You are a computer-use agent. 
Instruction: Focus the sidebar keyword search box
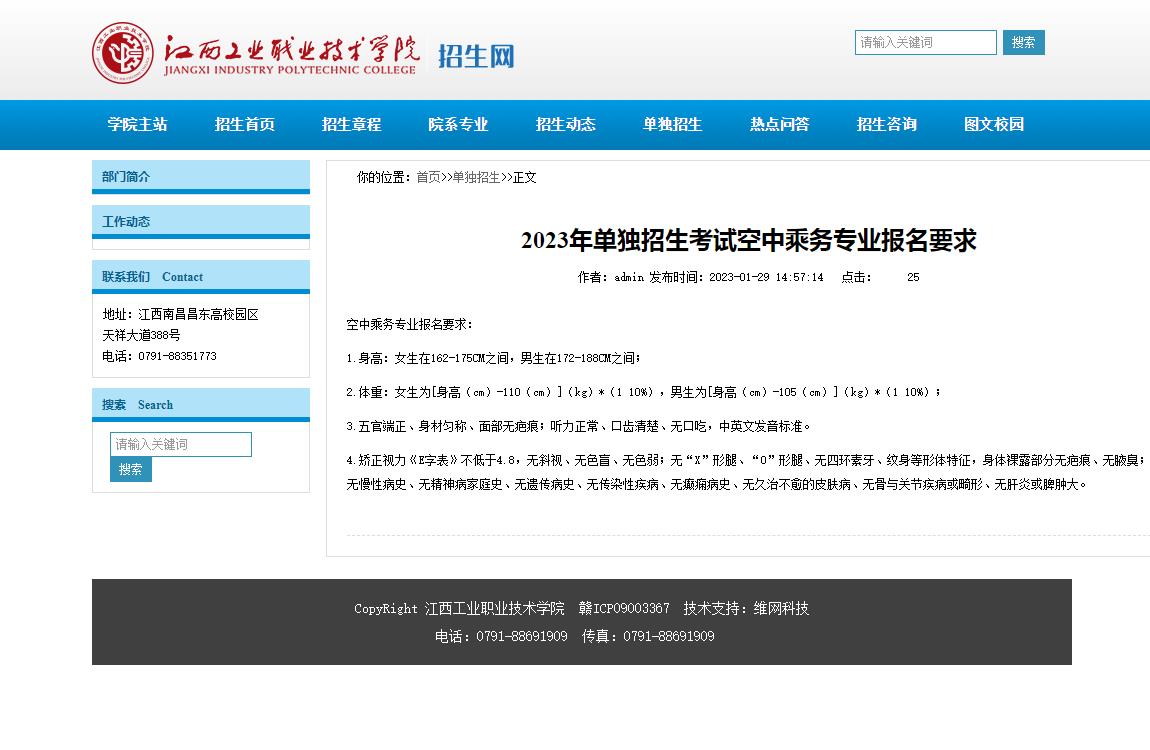click(180, 444)
